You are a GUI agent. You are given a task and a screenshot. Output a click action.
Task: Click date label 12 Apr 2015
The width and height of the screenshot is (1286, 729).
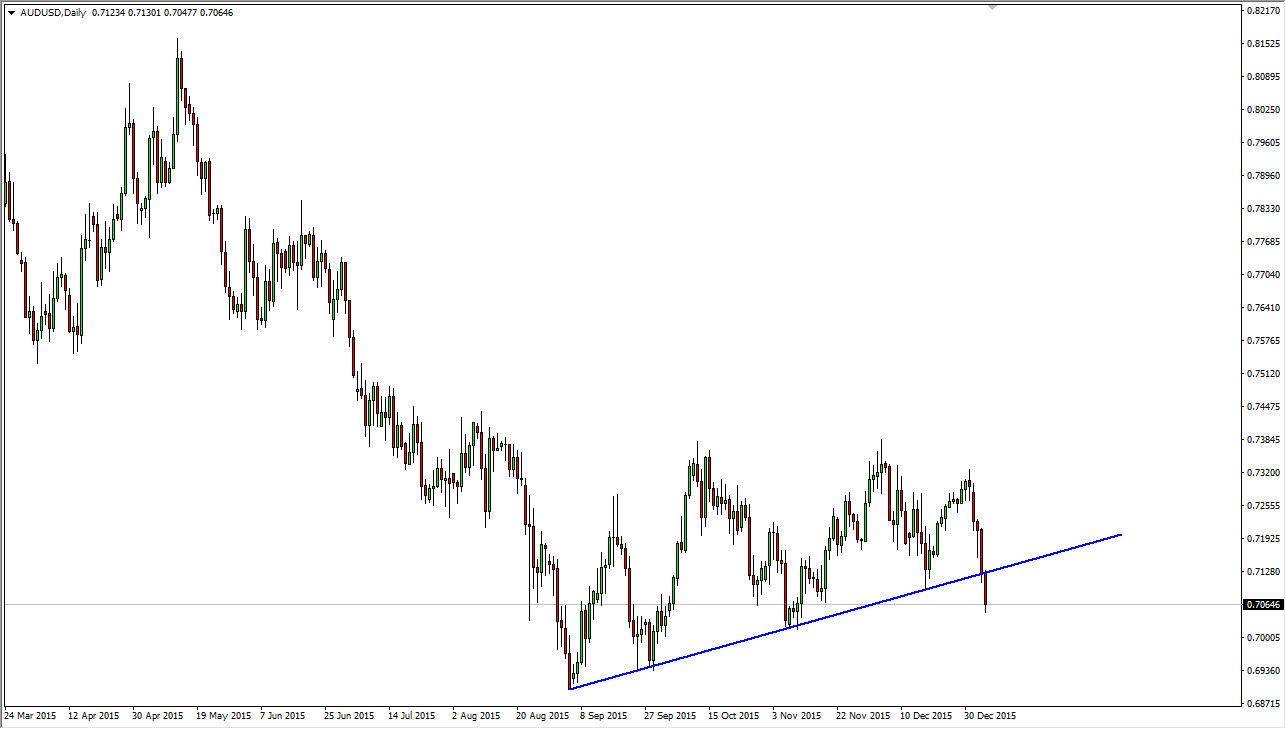coord(94,716)
